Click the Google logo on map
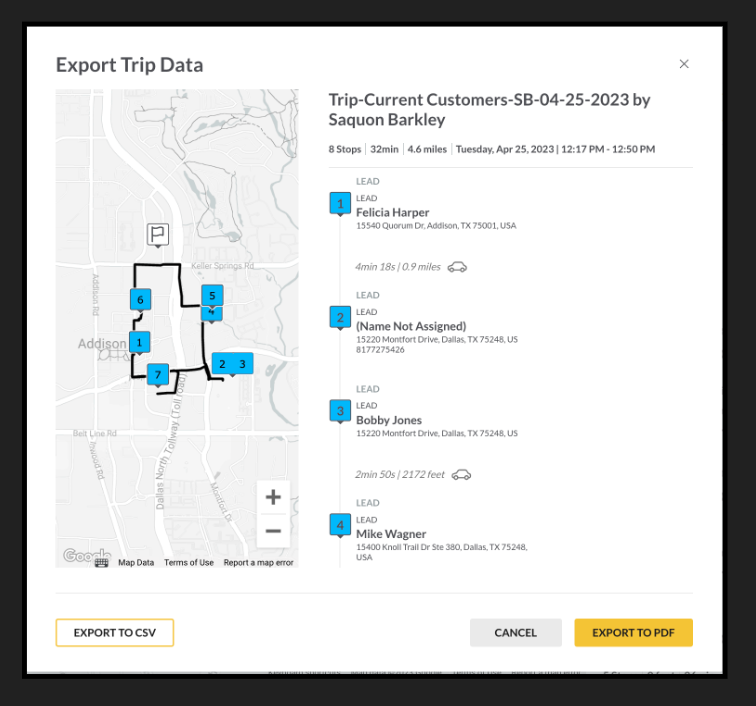The height and width of the screenshot is (706, 756). 87,556
